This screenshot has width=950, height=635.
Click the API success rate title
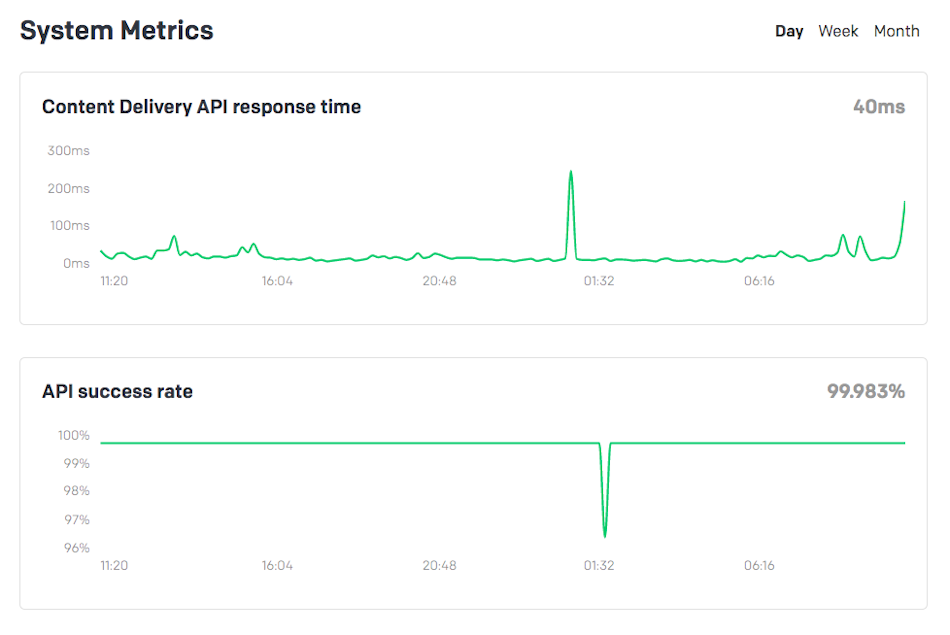118,391
